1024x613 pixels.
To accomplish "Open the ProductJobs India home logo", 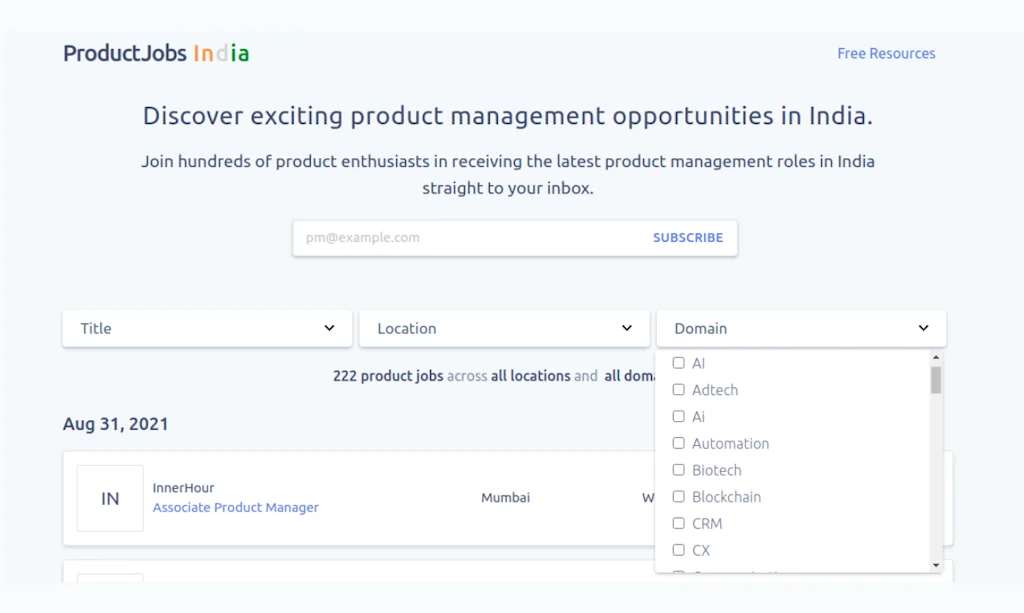I will tap(156, 54).
